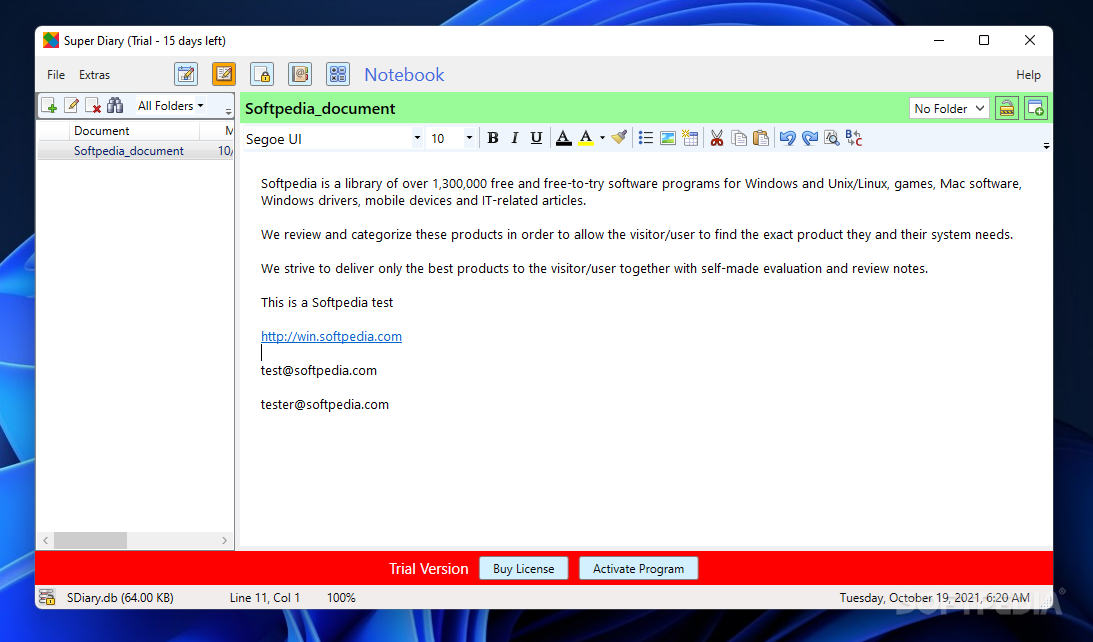The image size is (1093, 642).
Task: Apply black font color
Action: pos(564,138)
